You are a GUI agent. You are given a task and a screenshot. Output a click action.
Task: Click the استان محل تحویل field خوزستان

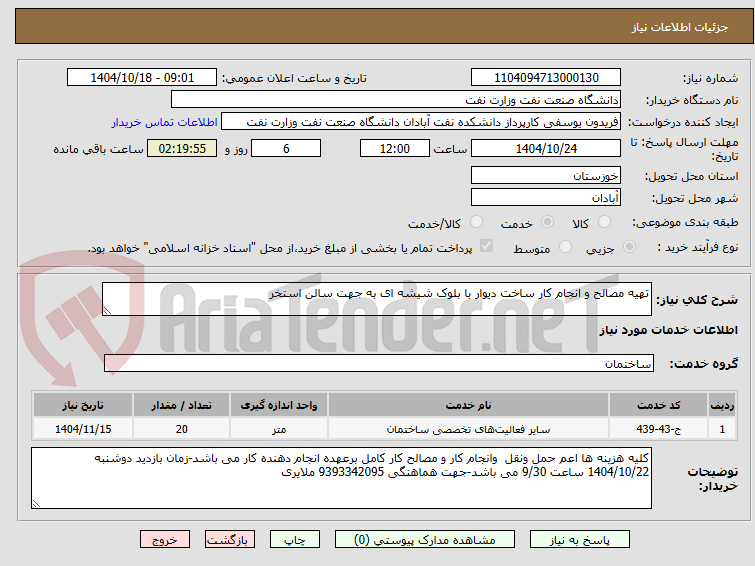click(546, 175)
